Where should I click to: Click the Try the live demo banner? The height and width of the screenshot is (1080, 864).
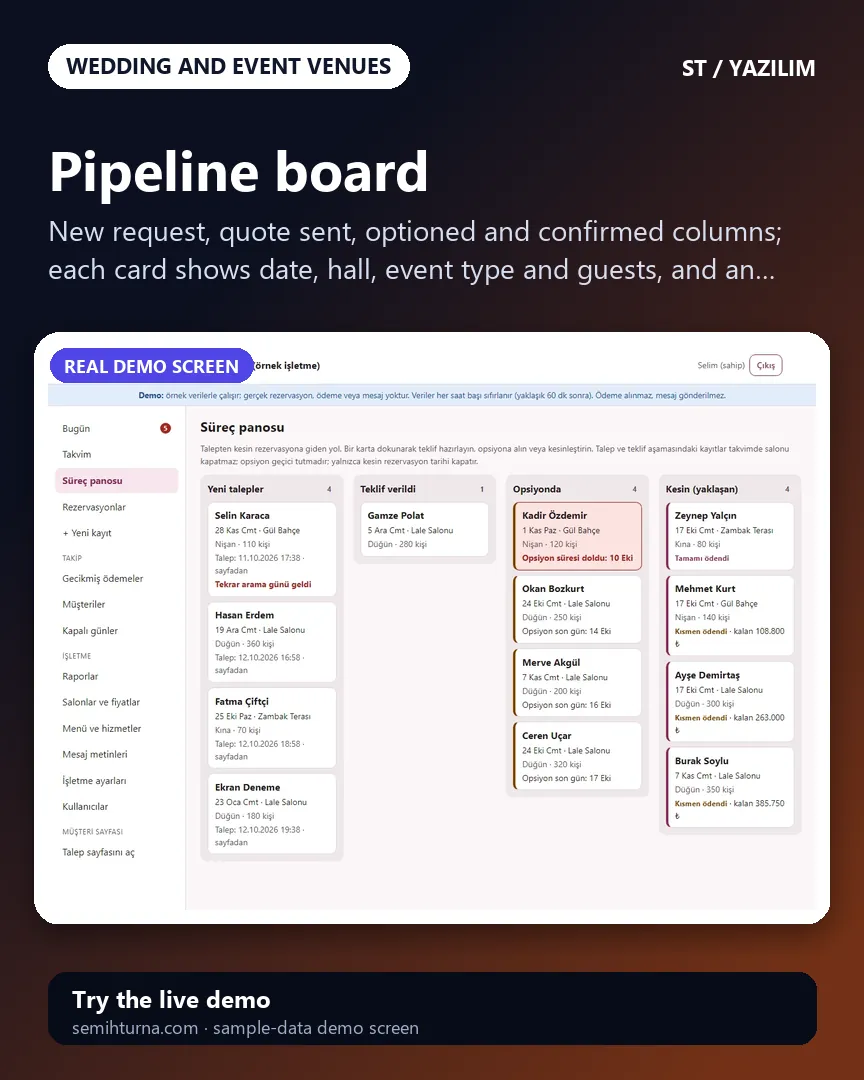click(x=432, y=1009)
